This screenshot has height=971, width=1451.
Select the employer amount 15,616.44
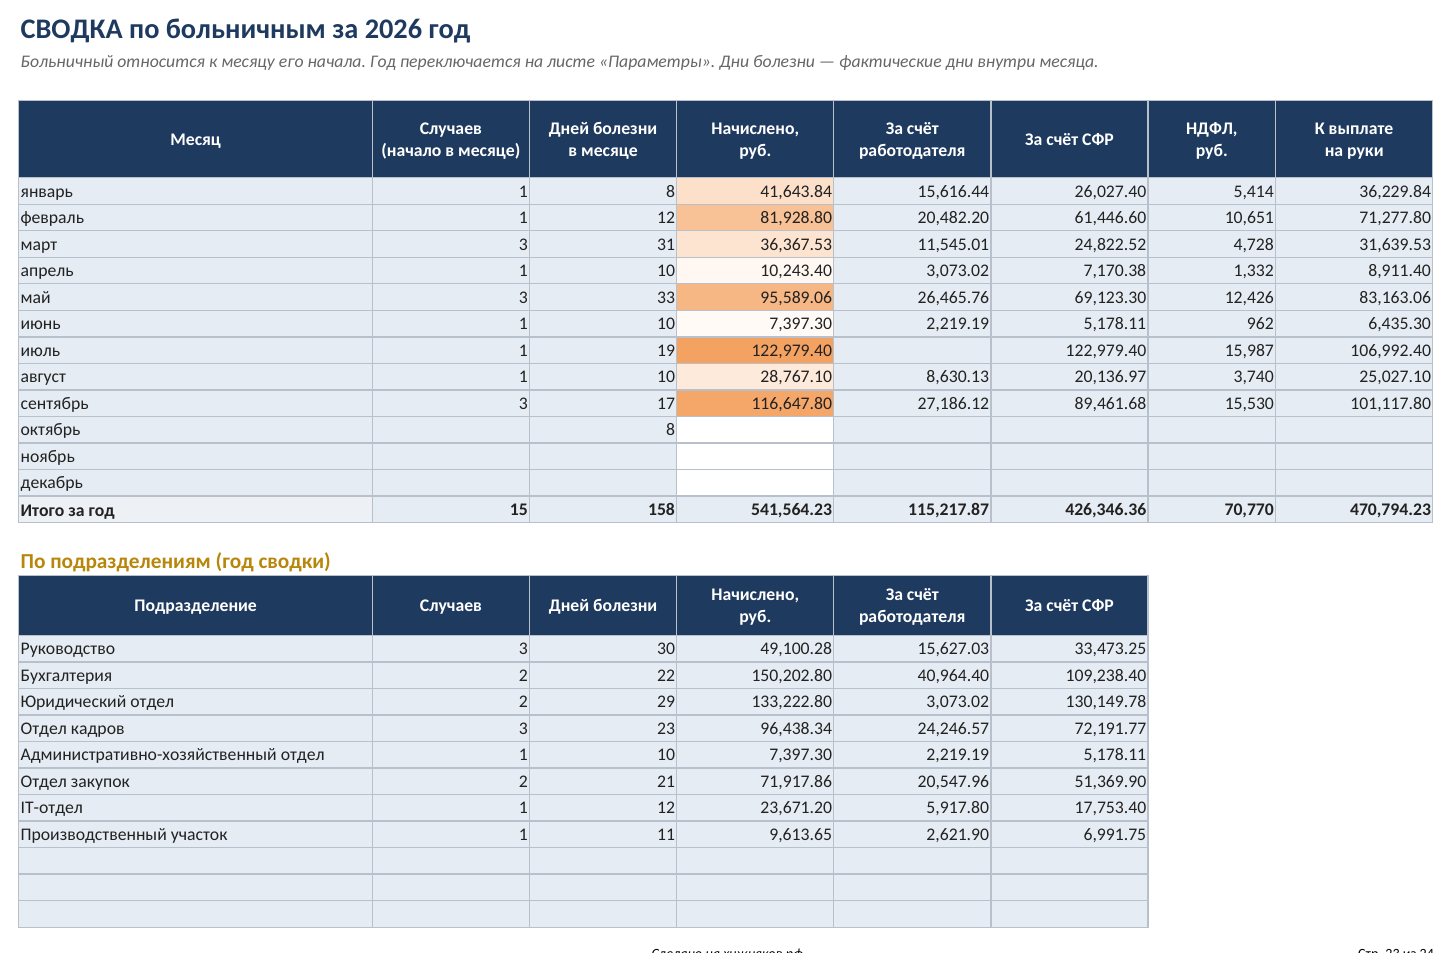(x=912, y=191)
